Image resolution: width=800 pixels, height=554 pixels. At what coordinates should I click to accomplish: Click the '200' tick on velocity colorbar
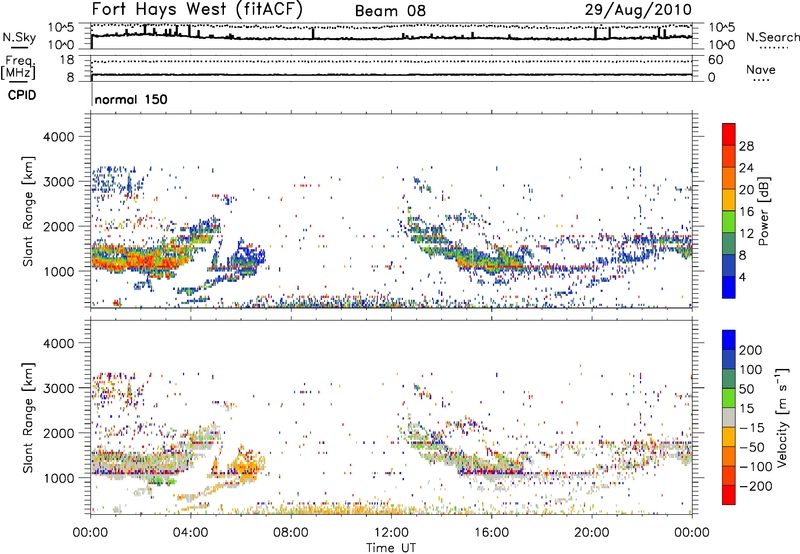point(751,350)
